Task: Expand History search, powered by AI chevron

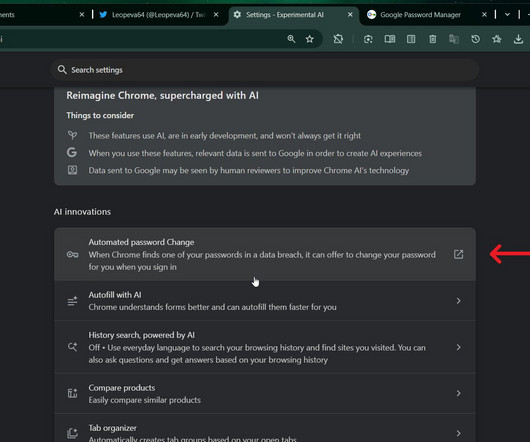Action: 458,347
